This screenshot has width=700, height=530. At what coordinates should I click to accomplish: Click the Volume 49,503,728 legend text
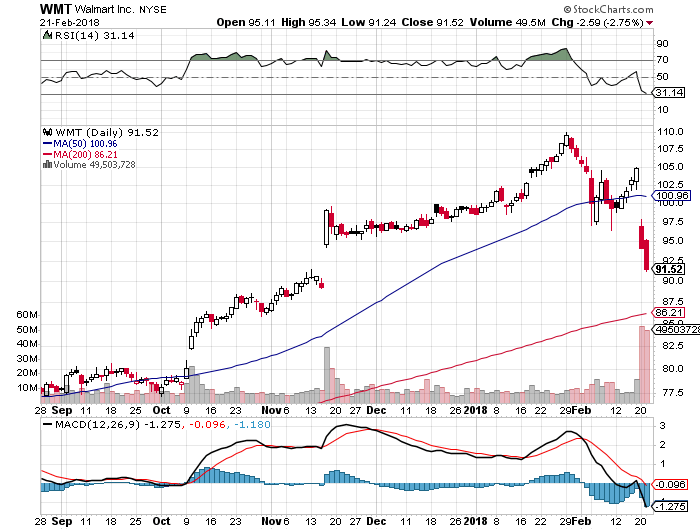click(94, 165)
